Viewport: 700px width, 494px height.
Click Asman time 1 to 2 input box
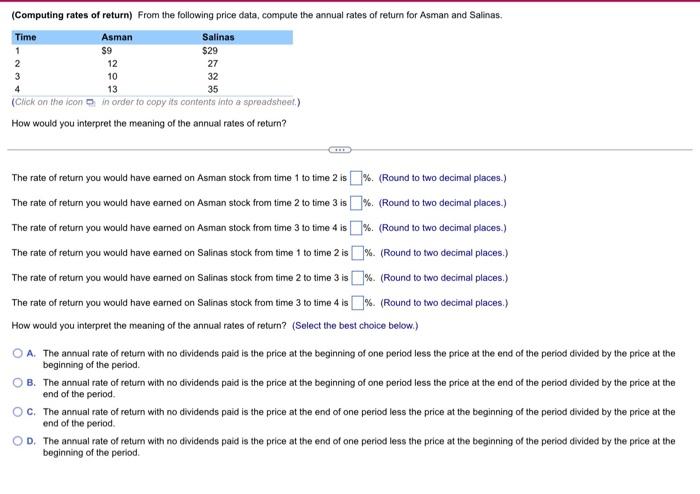tap(356, 178)
